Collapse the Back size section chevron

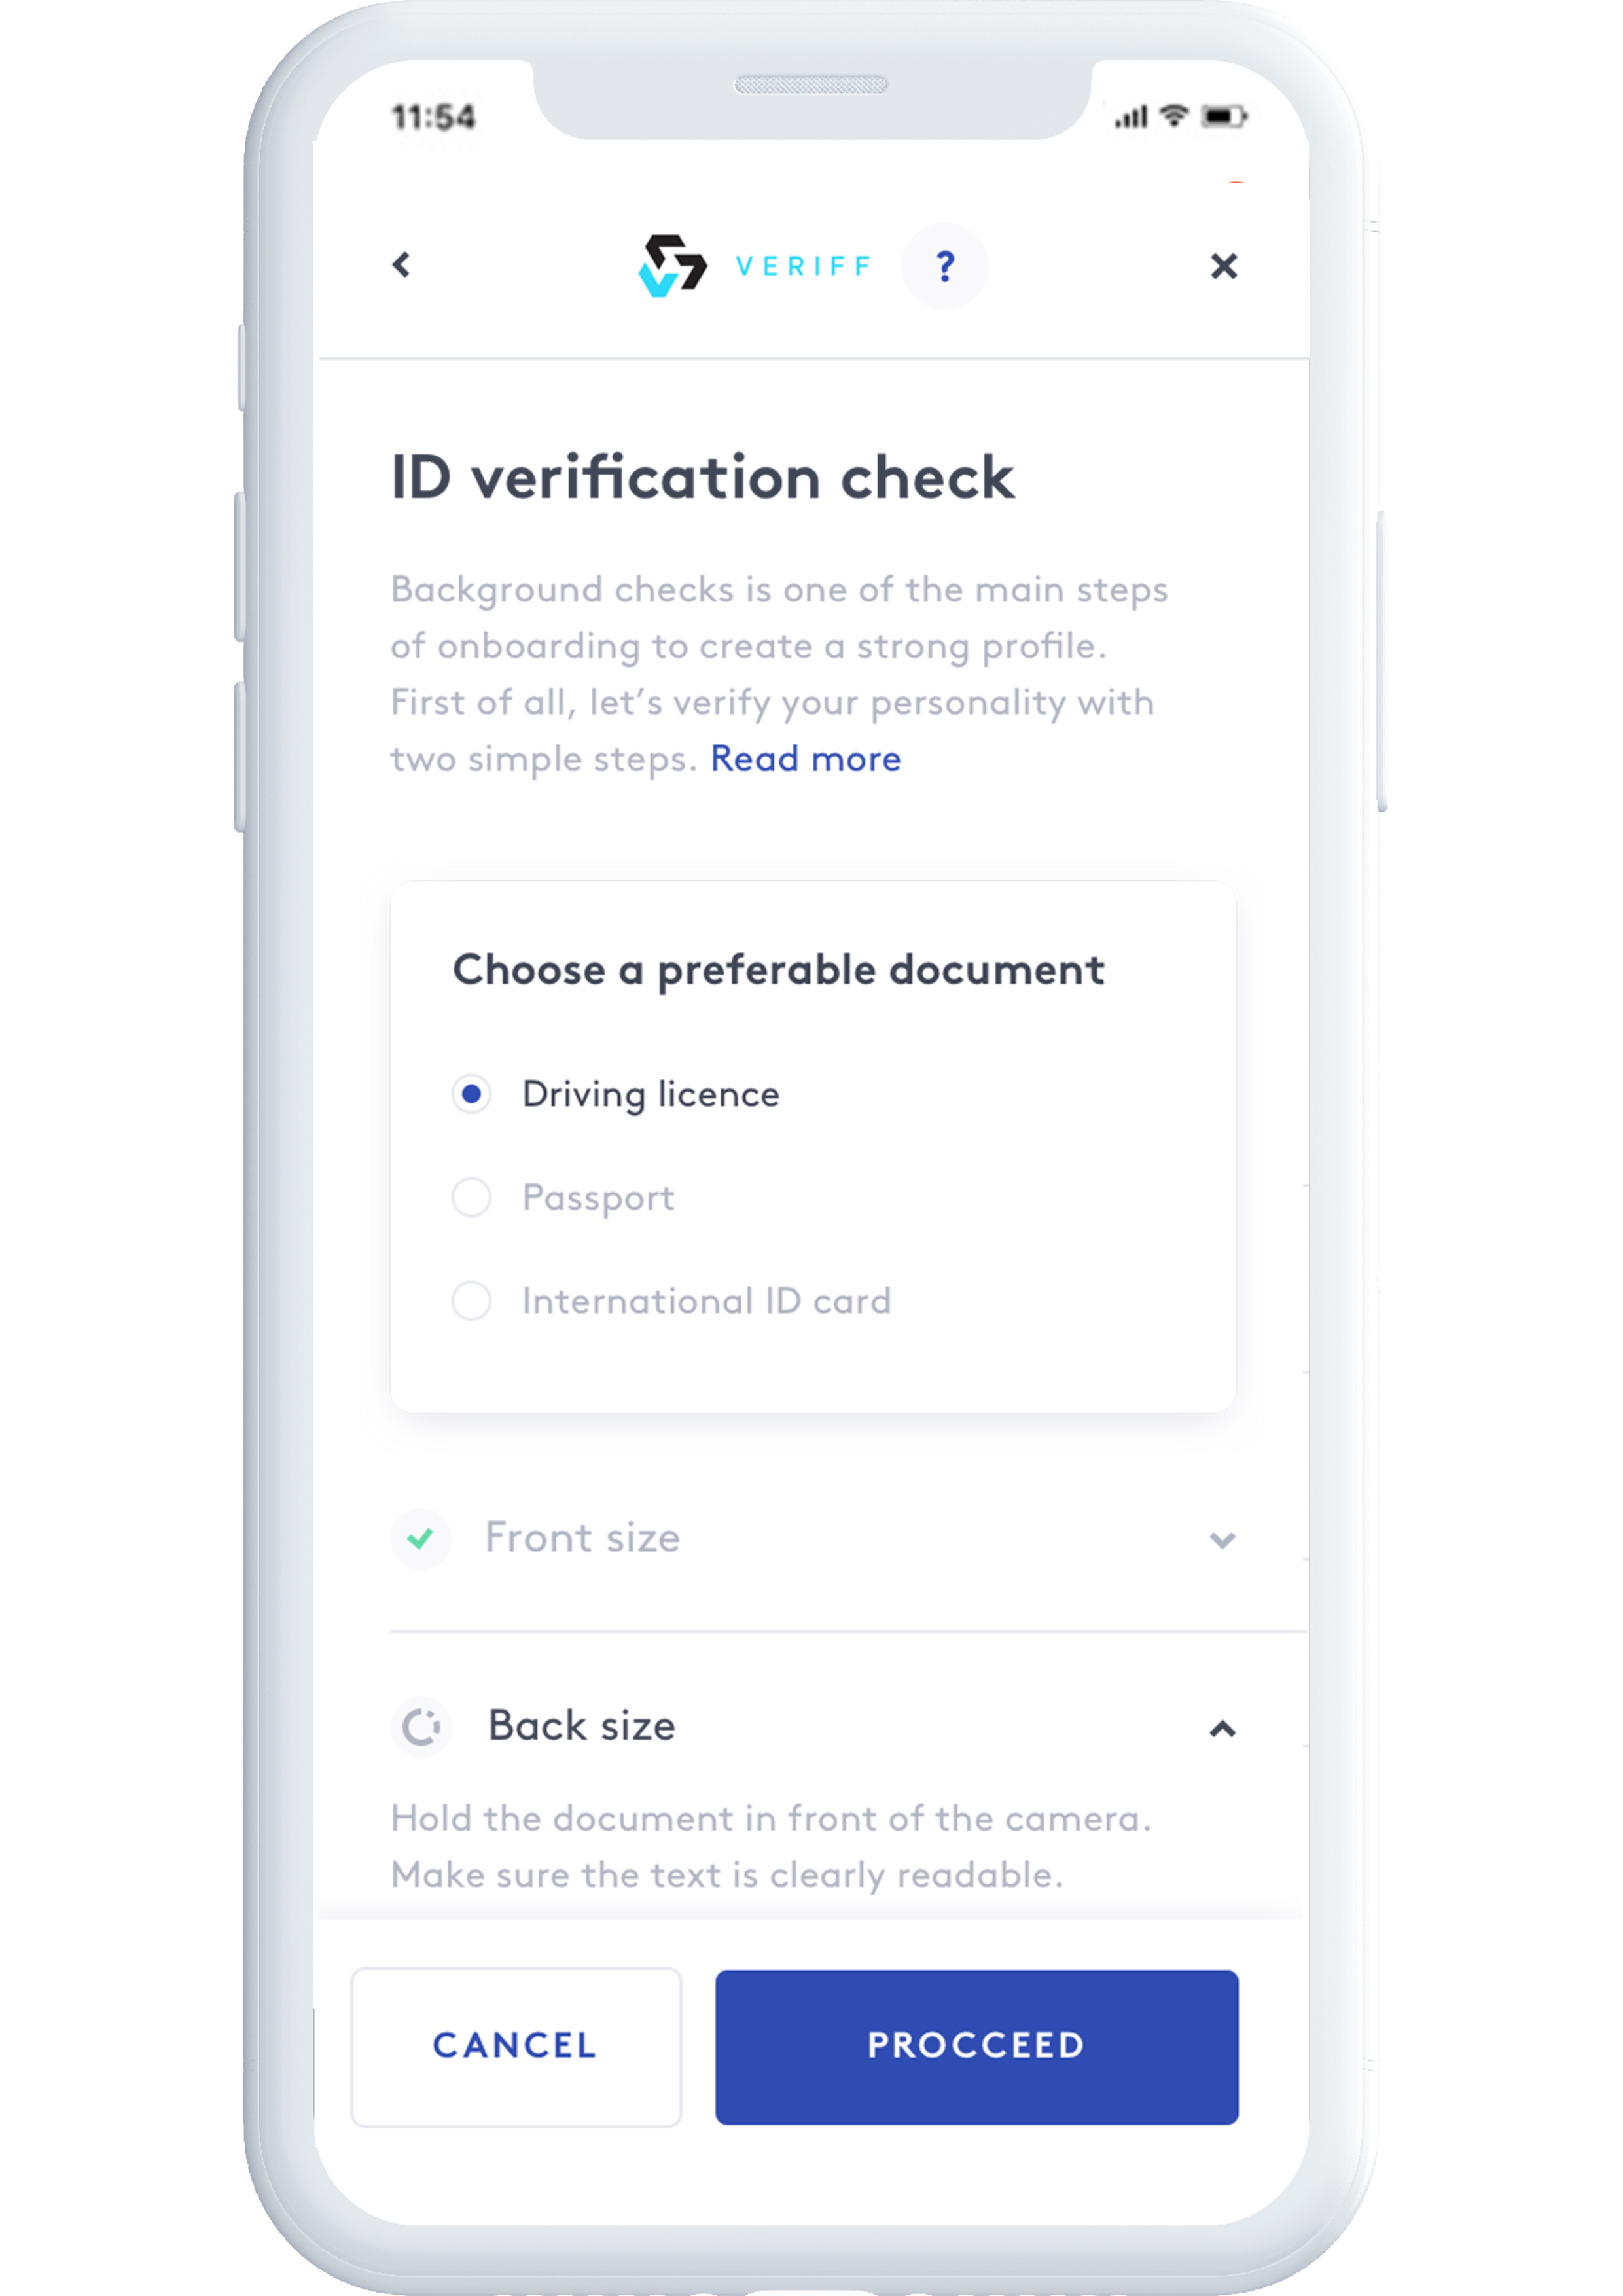[1222, 1729]
